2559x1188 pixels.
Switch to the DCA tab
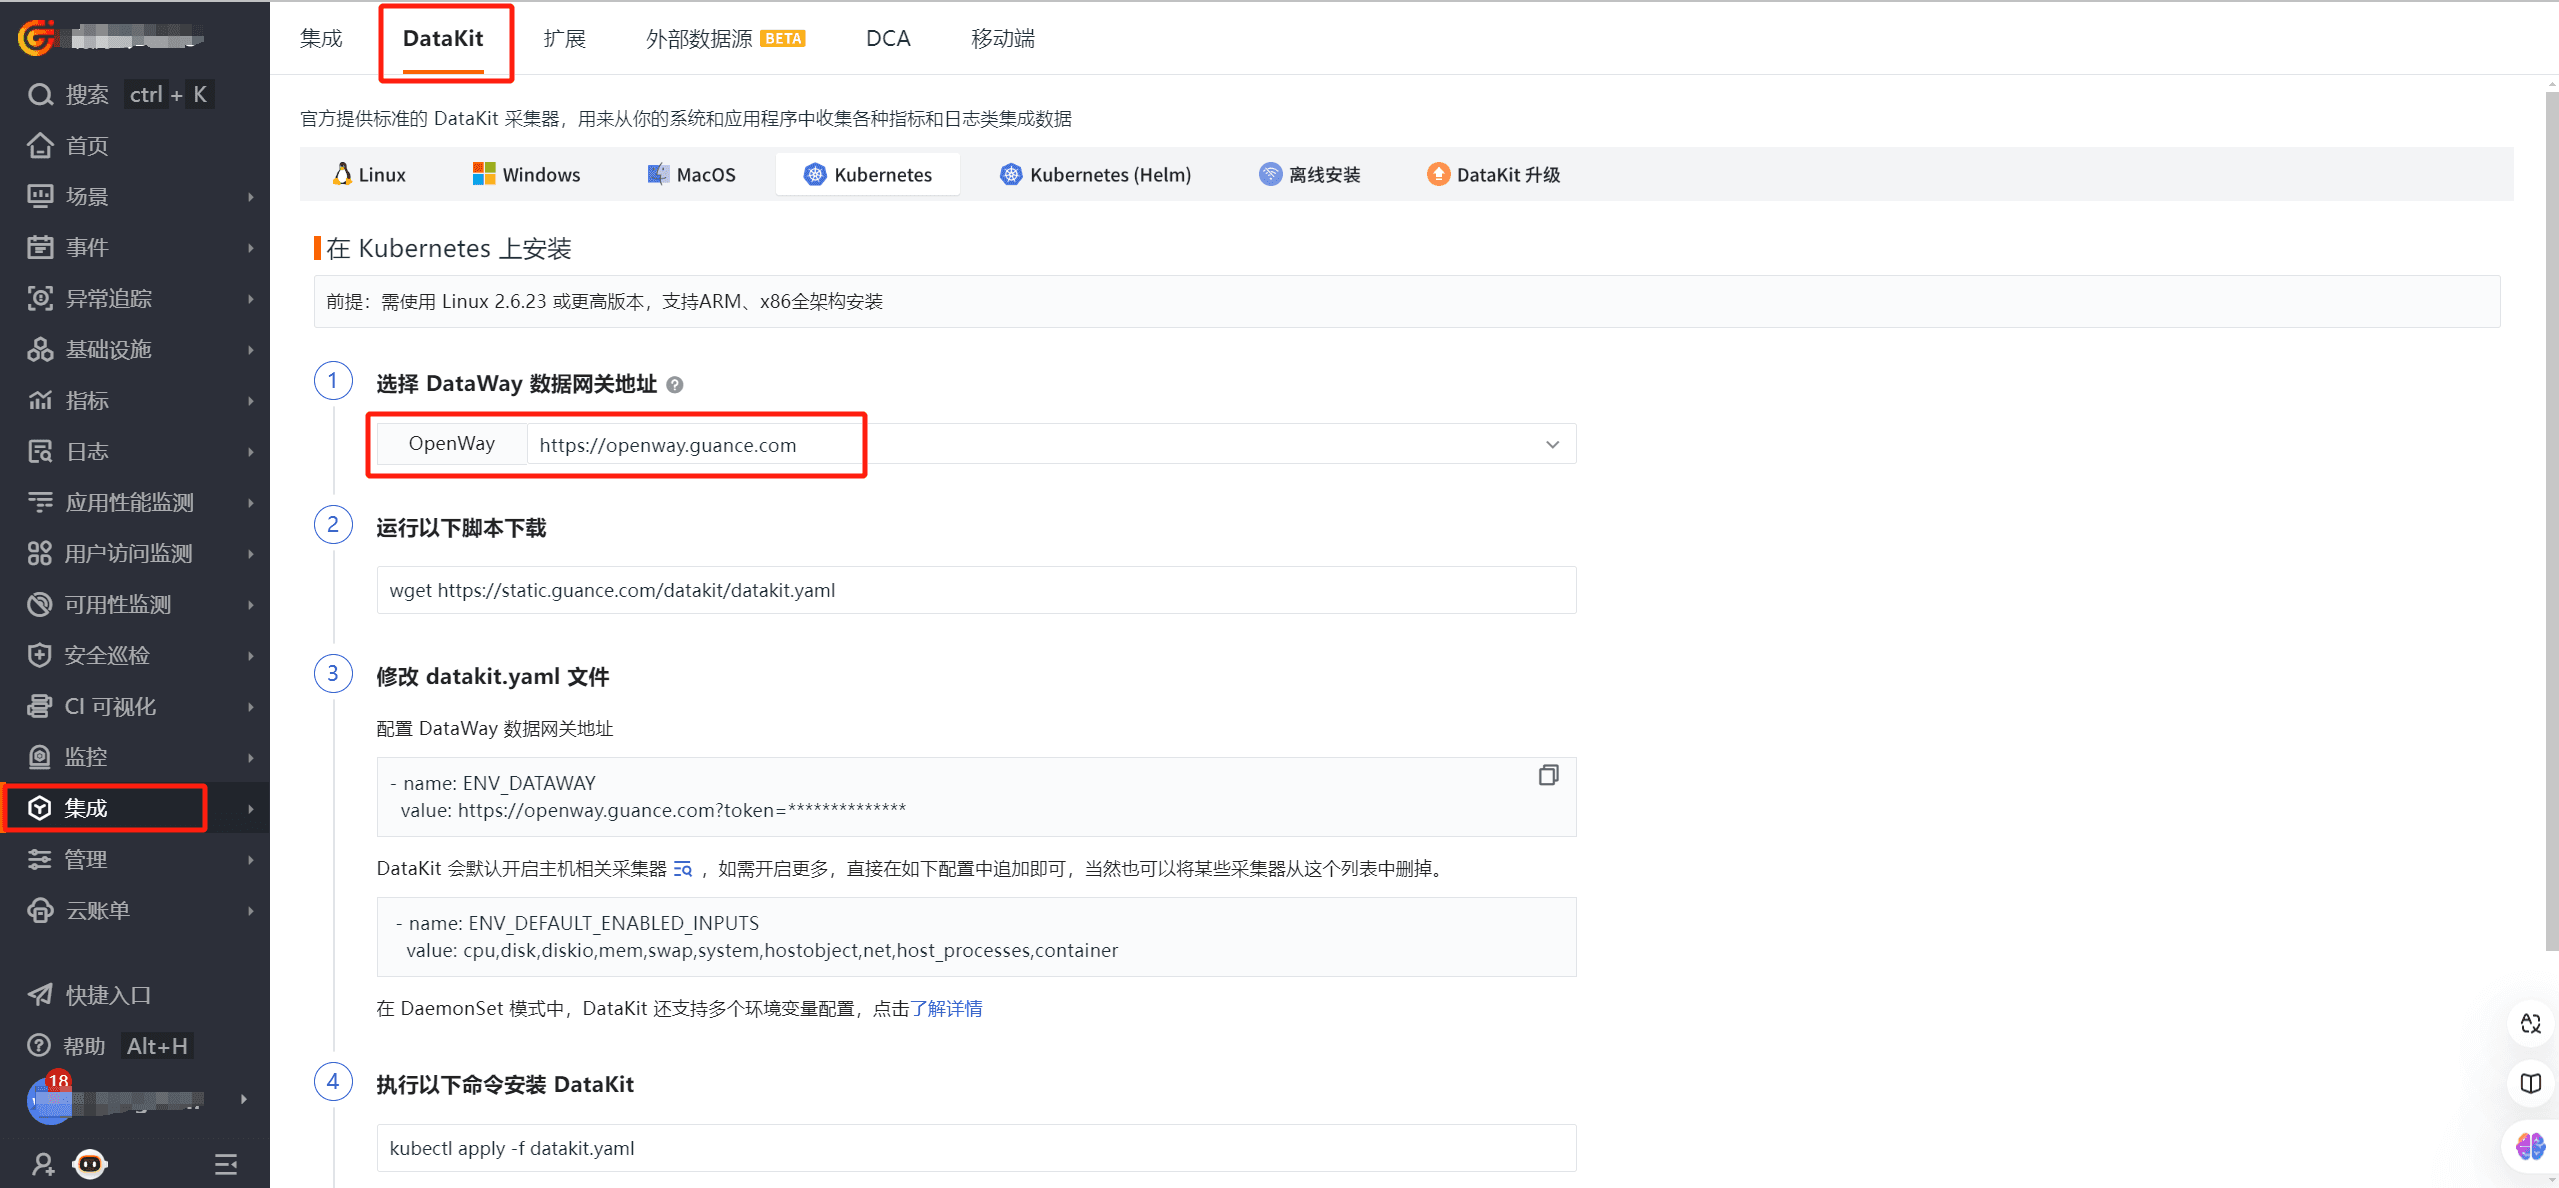(x=888, y=39)
